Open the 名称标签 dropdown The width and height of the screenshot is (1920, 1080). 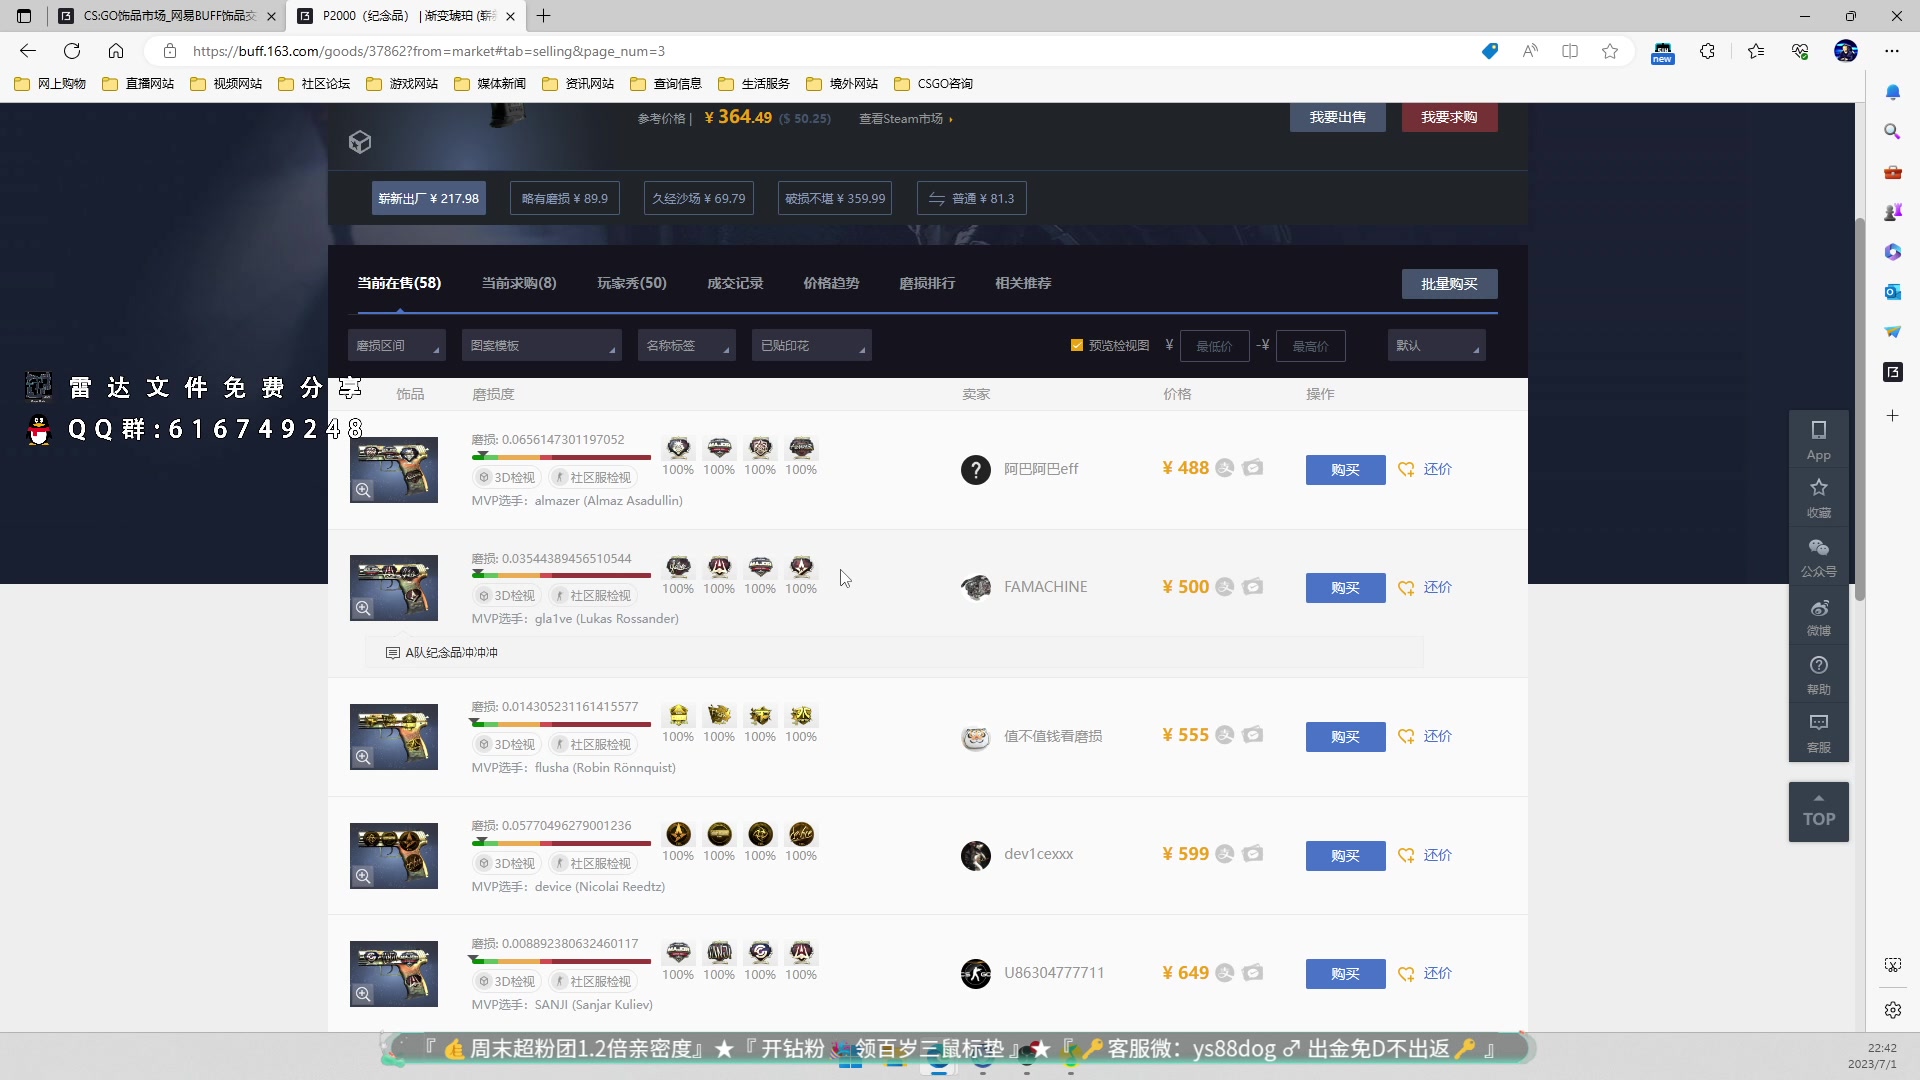[x=686, y=345]
